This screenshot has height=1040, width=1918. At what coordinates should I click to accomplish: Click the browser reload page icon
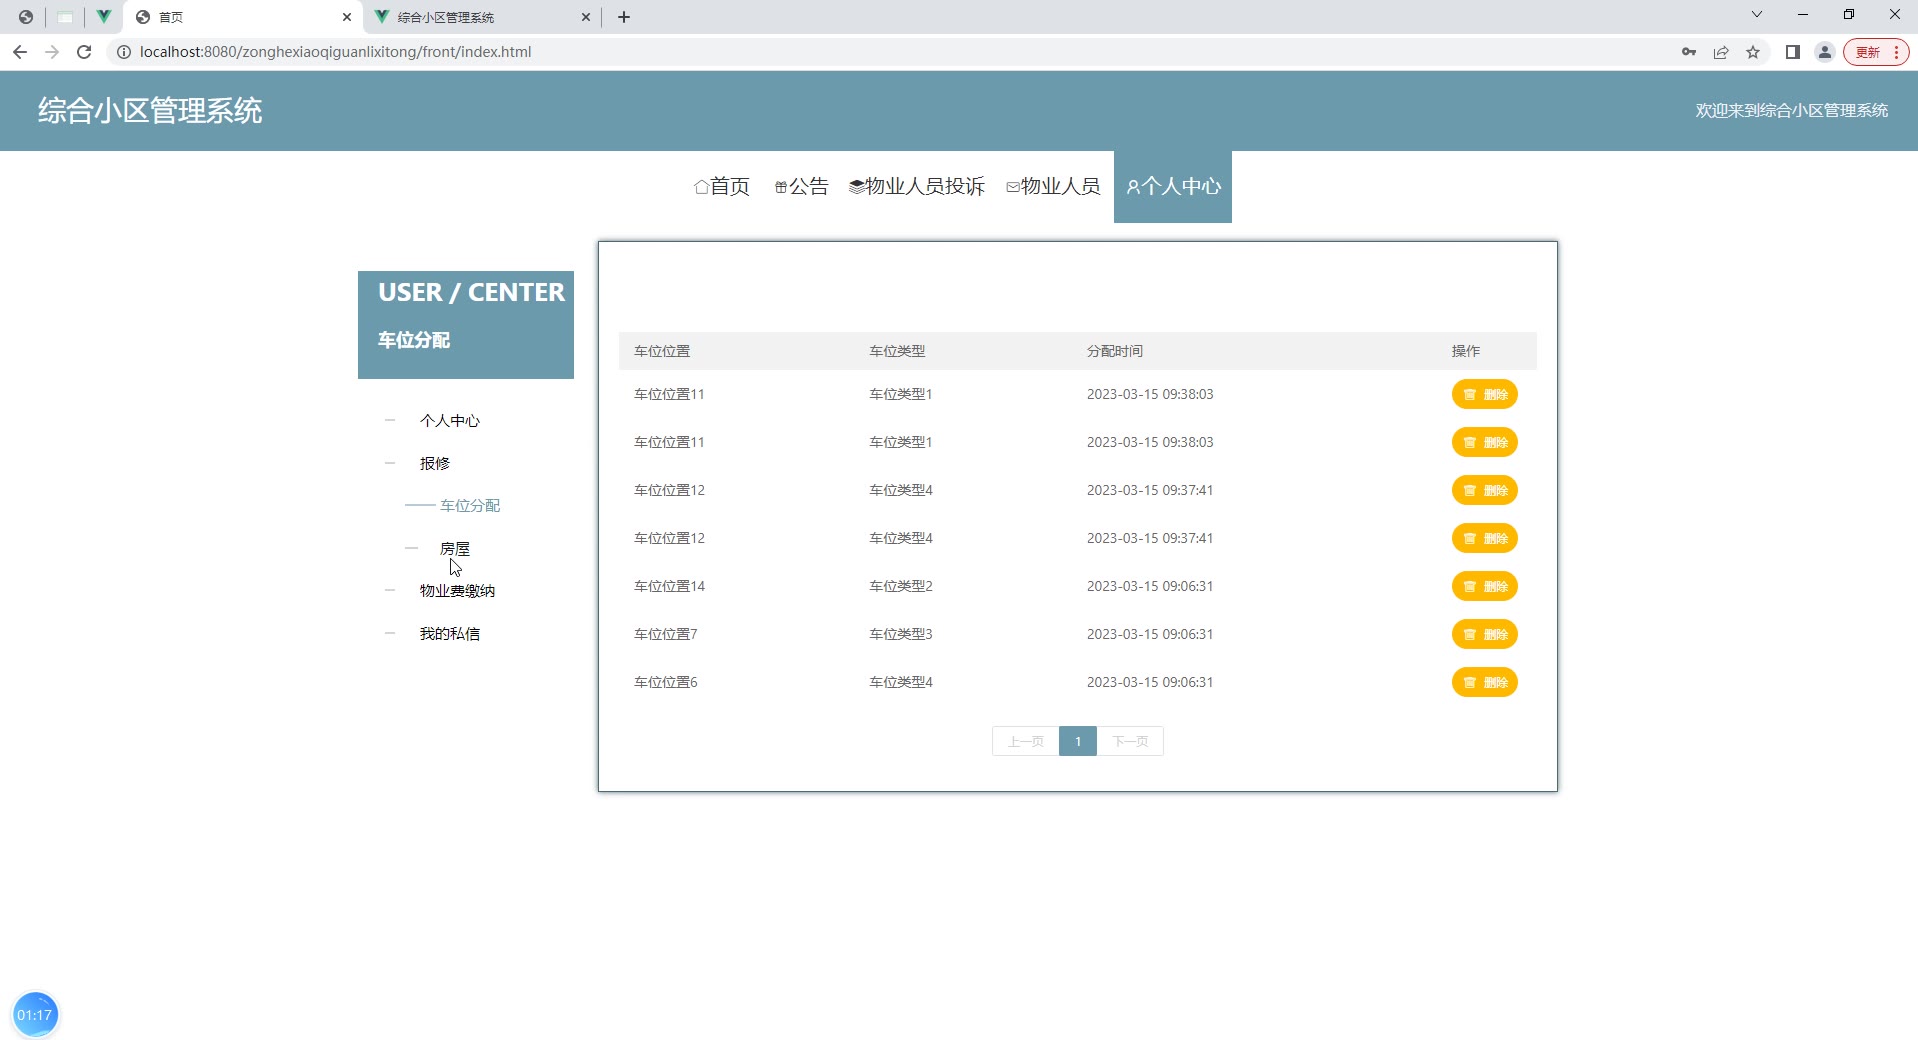point(84,52)
